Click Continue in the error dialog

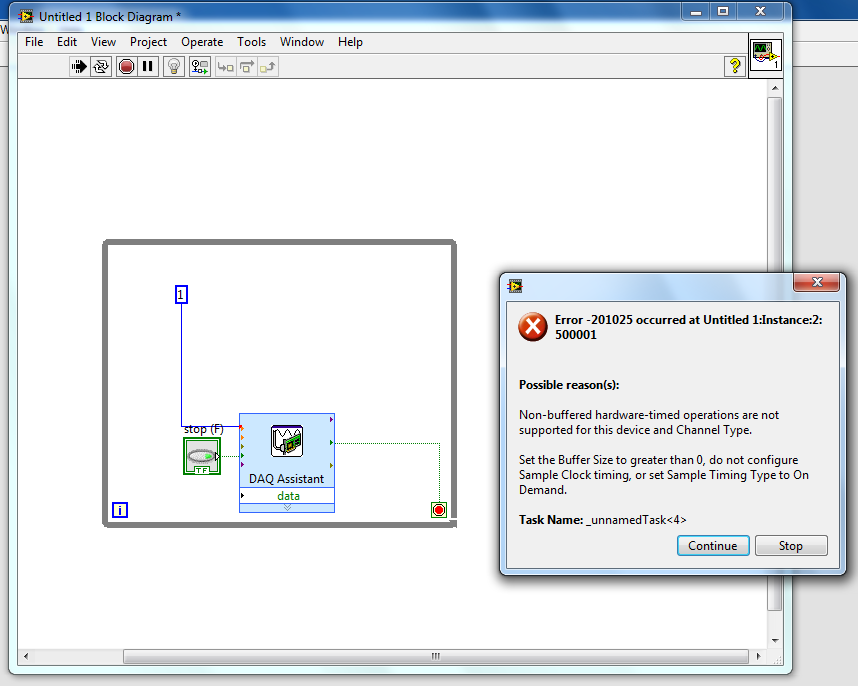coord(713,545)
